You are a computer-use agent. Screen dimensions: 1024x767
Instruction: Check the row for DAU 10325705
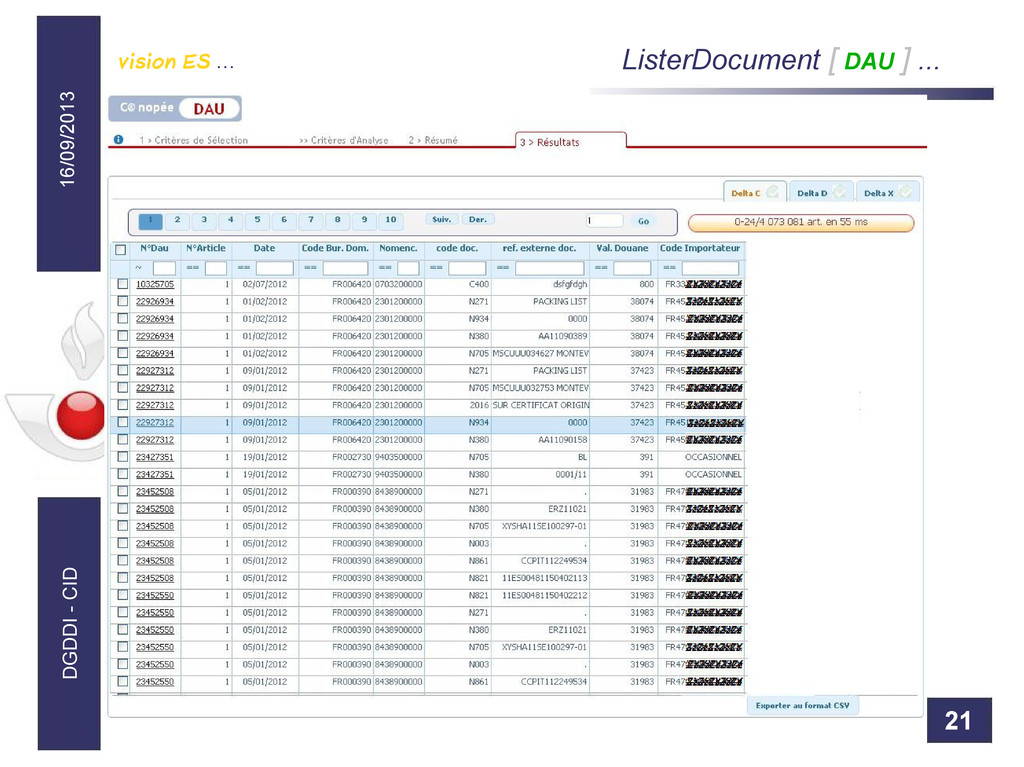coord(122,284)
